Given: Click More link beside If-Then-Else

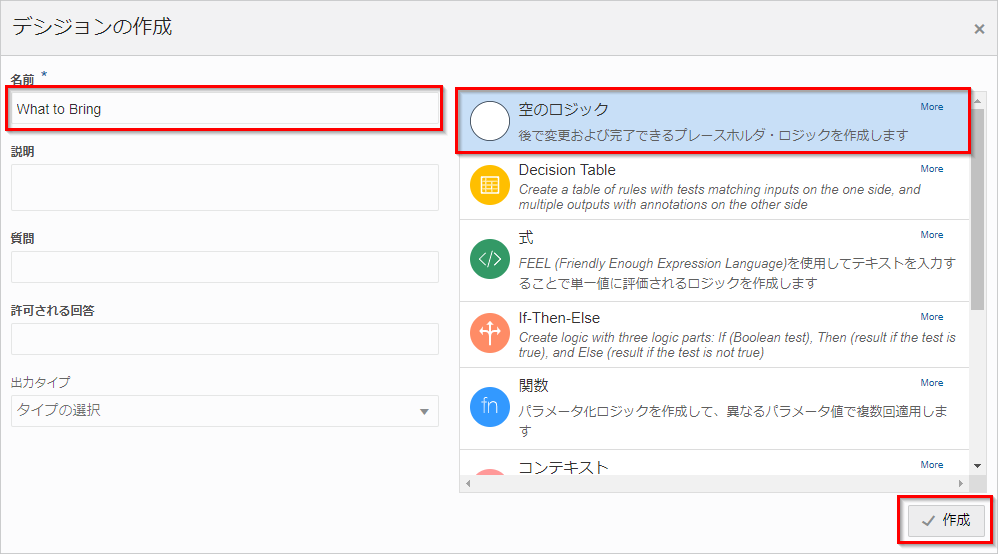Looking at the screenshot, I should click(931, 317).
